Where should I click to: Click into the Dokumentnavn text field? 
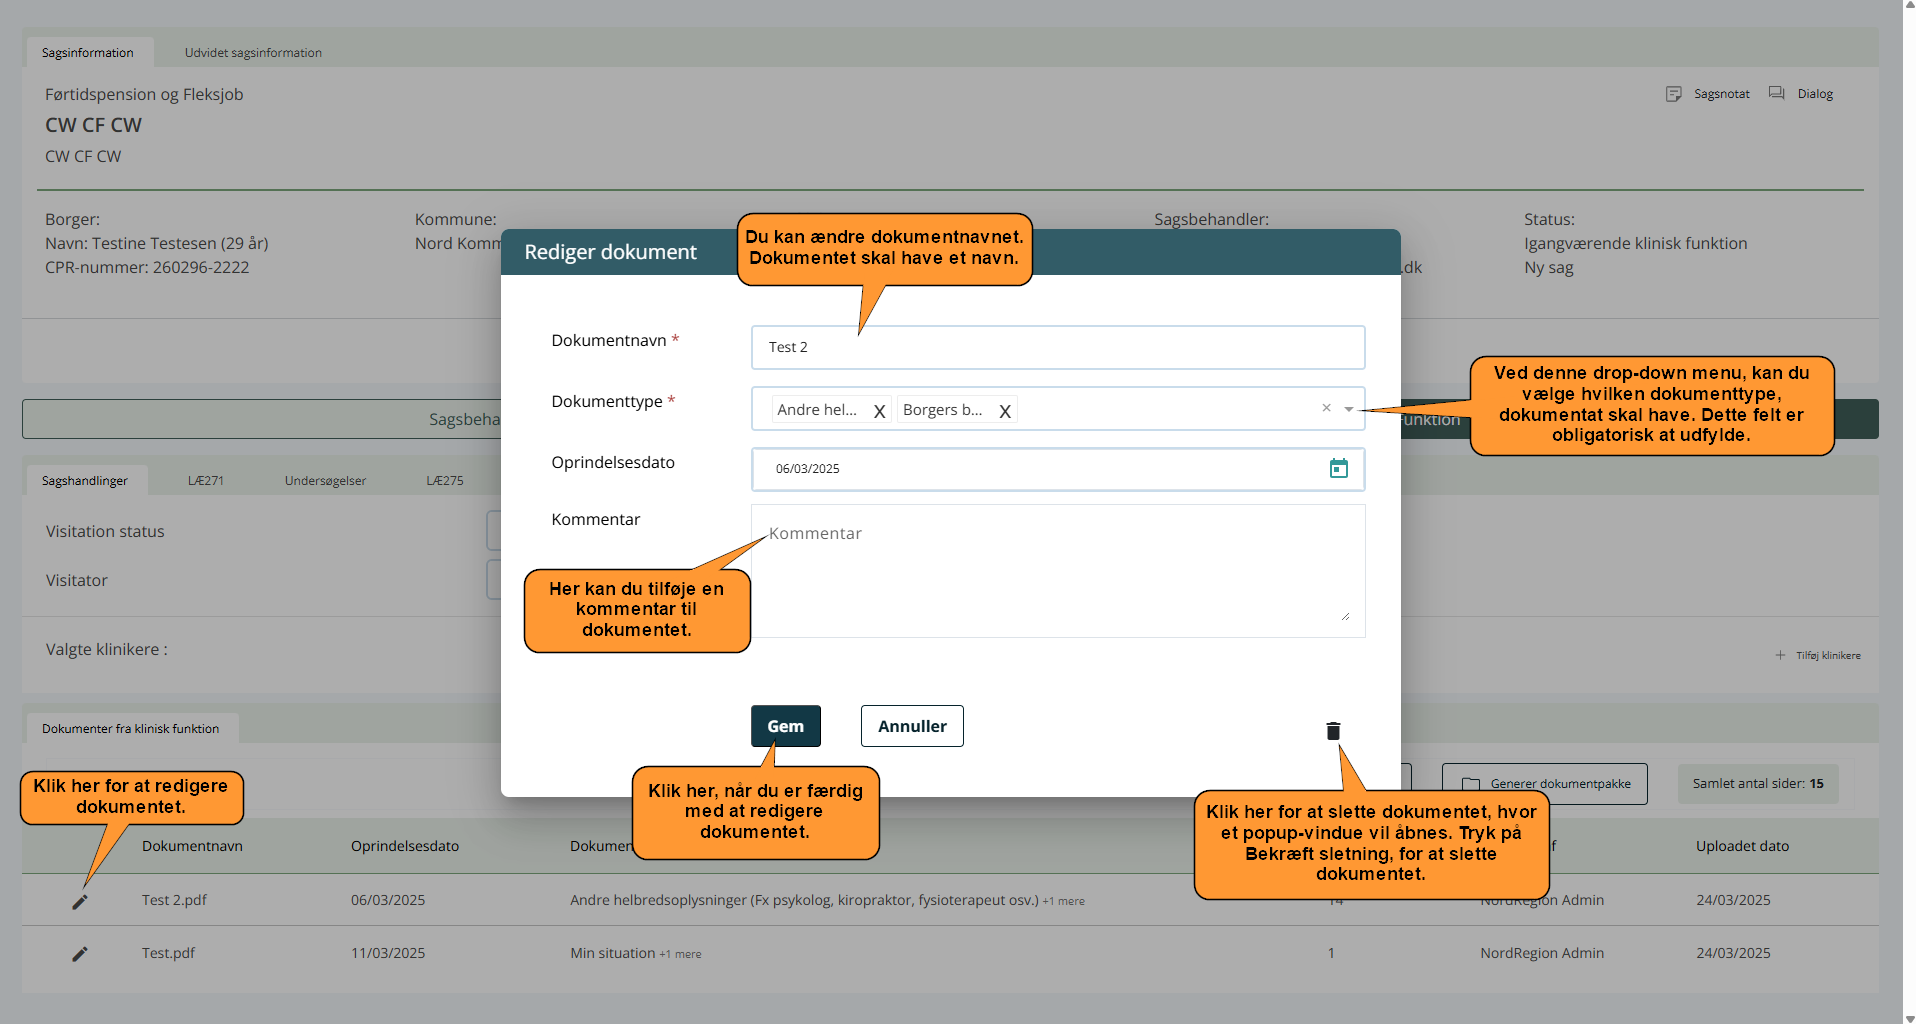coord(1057,348)
